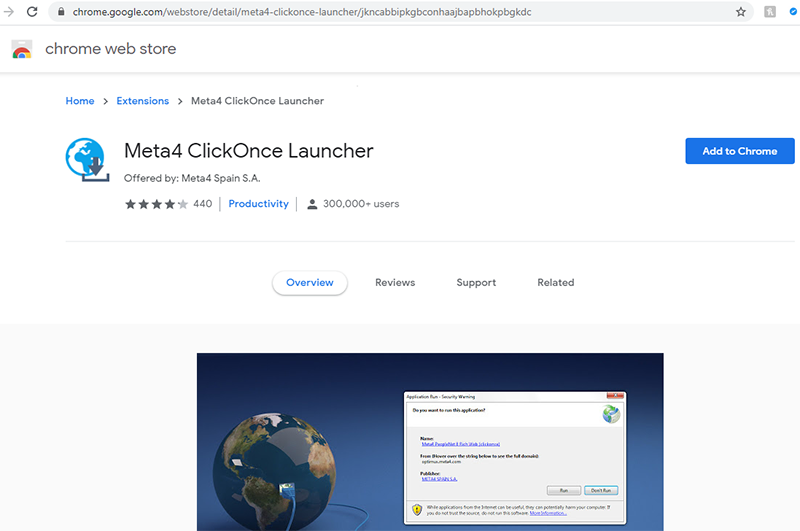
Task: Bookmark this page with the star icon
Action: [x=741, y=12]
